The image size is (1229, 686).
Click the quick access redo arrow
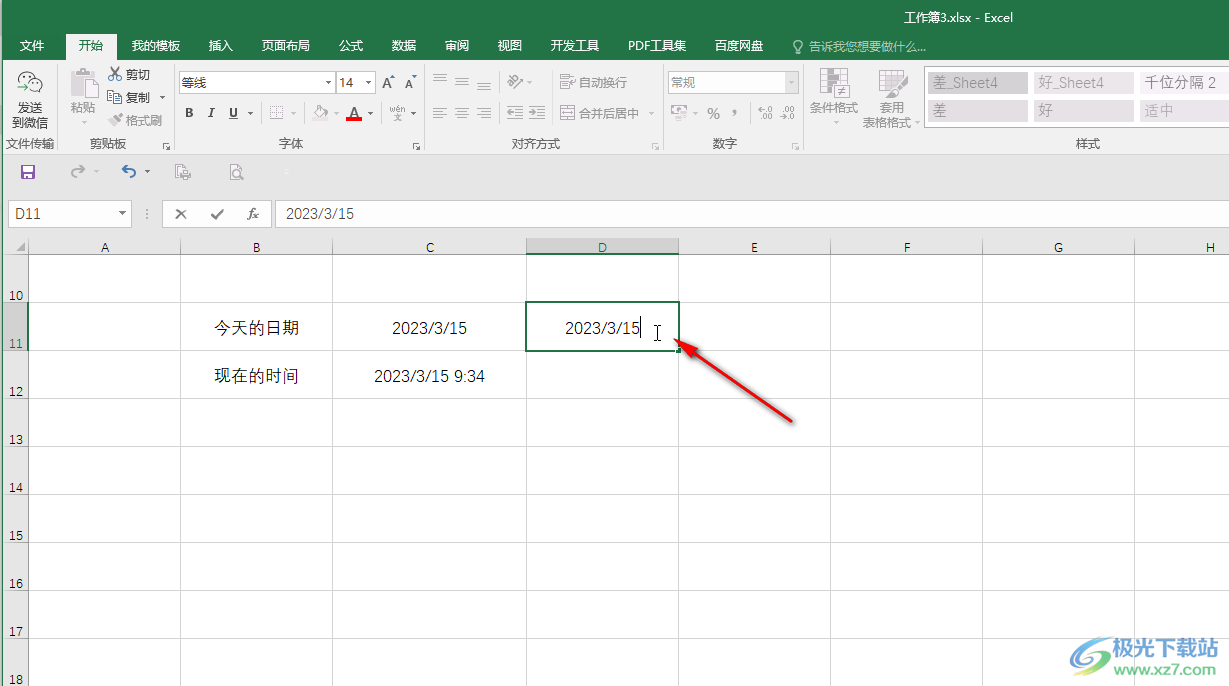coord(78,172)
